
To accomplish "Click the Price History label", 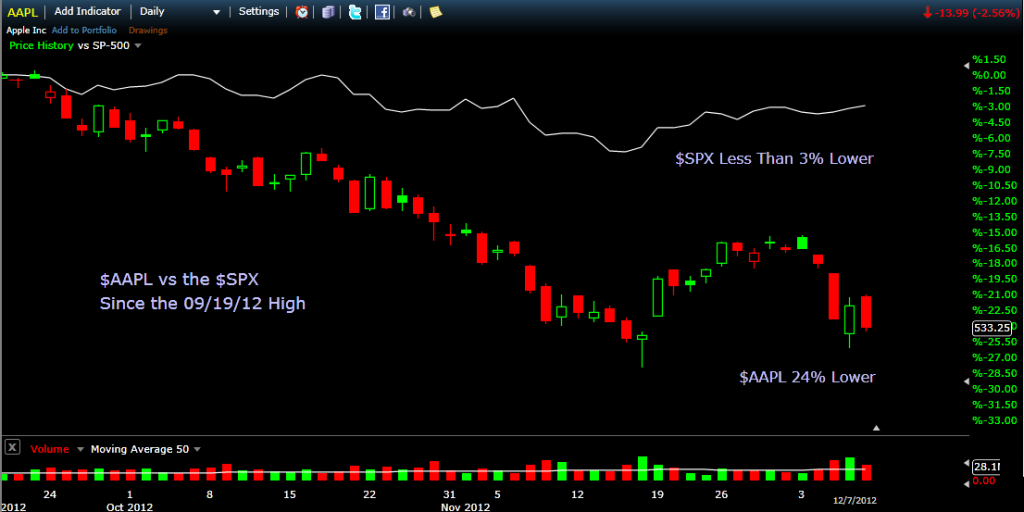I will [40, 46].
